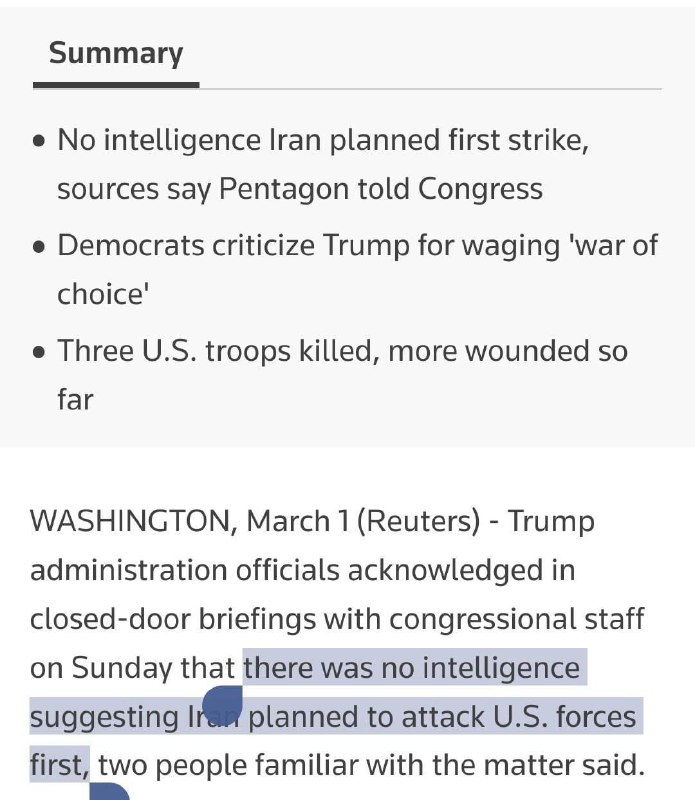Tap 'sources say Pentagon told Congress' line
The image size is (695, 800).
299,189
